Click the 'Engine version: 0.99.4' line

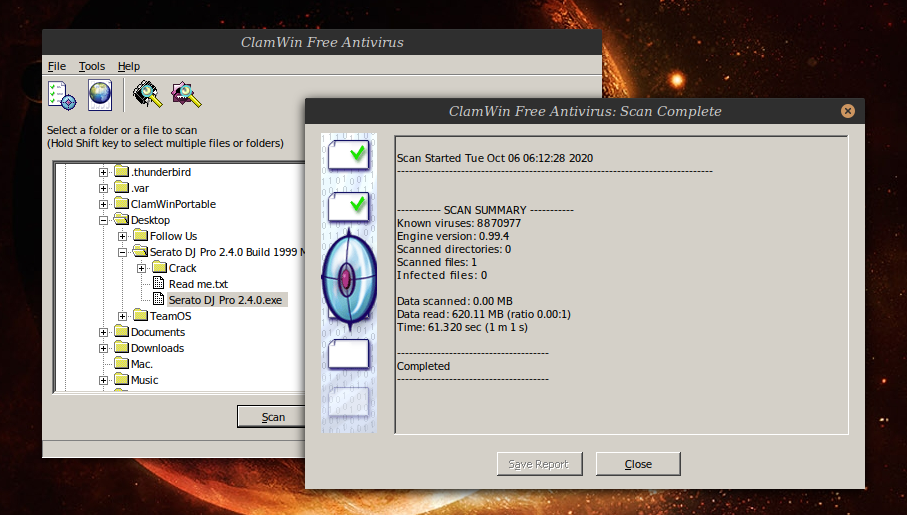(453, 236)
